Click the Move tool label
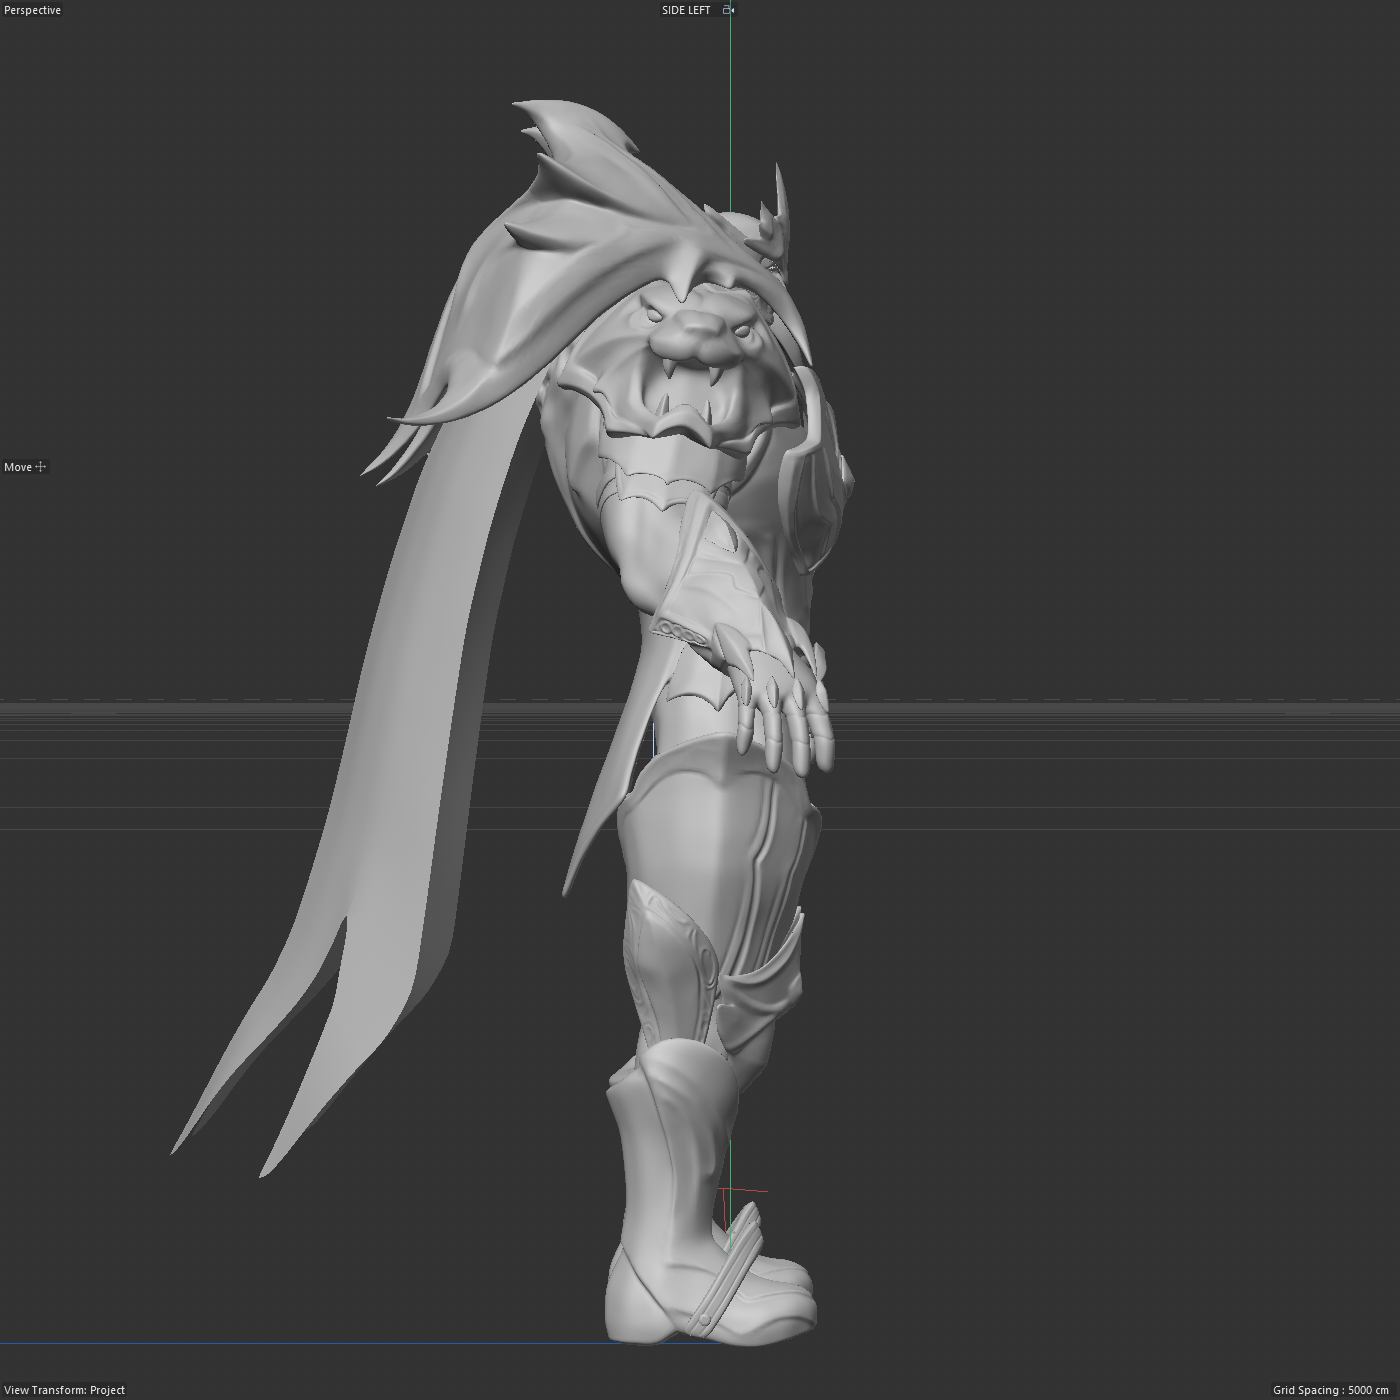This screenshot has height=1400, width=1400. tap(18, 467)
